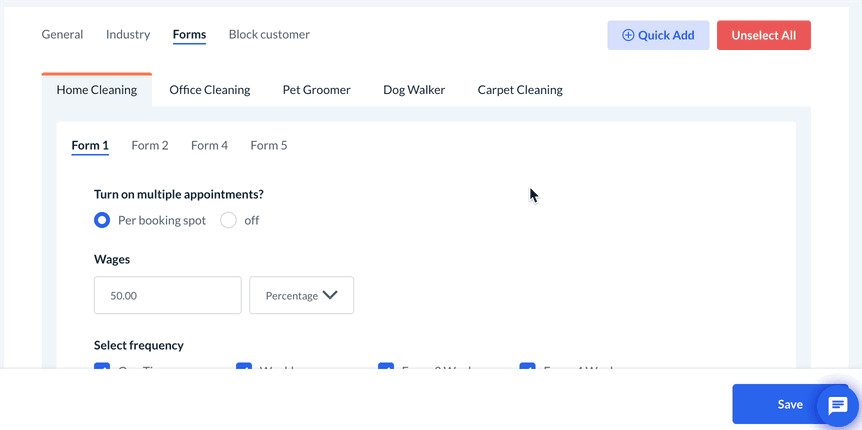Viewport: 862px width, 430px height.
Task: Go to the Block customer tab
Action: point(269,34)
